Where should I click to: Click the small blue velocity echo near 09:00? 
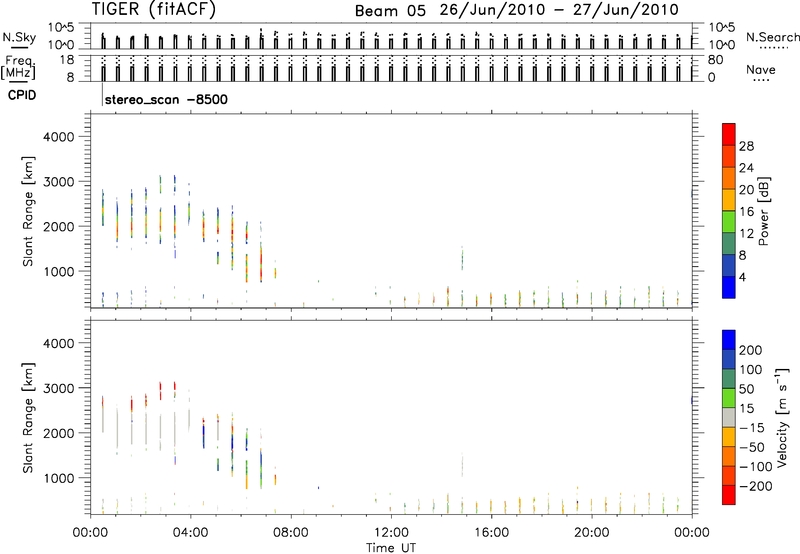coord(318,488)
